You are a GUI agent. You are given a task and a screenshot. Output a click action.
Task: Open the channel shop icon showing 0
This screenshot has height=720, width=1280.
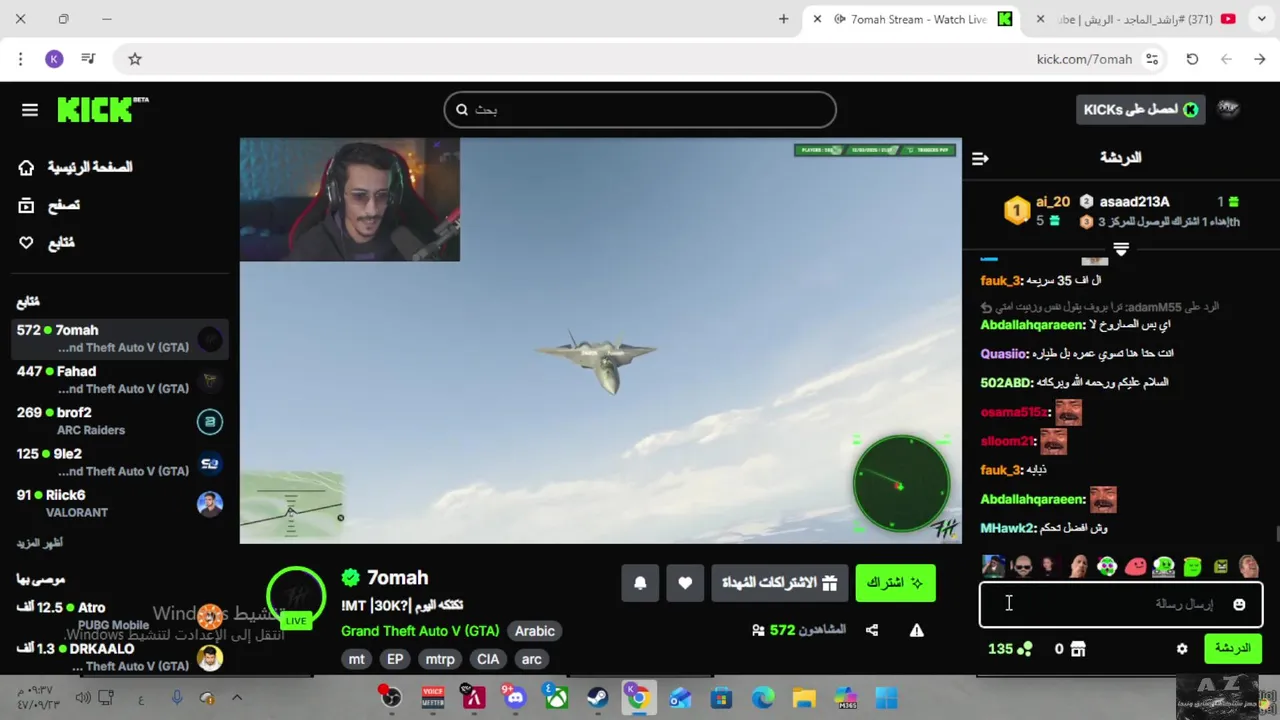pyautogui.click(x=1077, y=649)
